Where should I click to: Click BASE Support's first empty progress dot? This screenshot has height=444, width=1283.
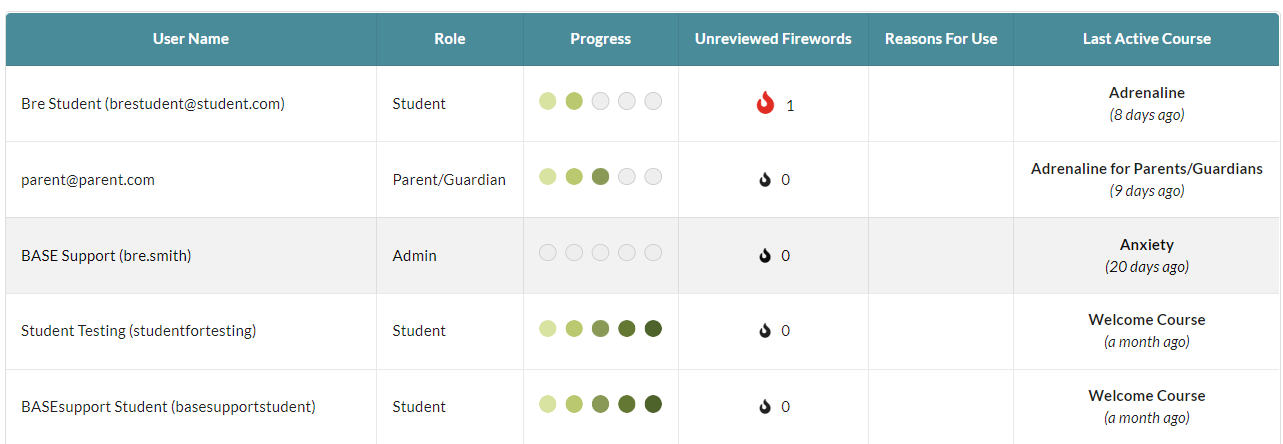pyautogui.click(x=547, y=253)
